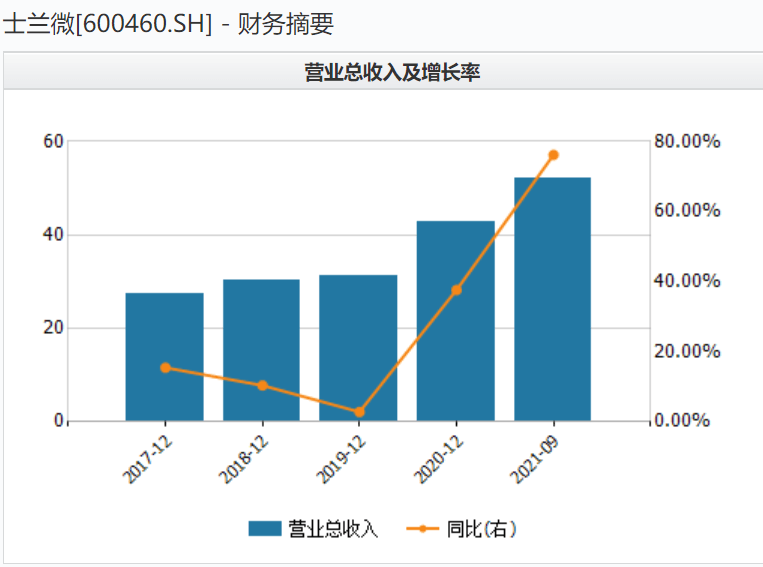Click the 2019-12 x-axis label
This screenshot has width=763, height=567.
coord(341,459)
